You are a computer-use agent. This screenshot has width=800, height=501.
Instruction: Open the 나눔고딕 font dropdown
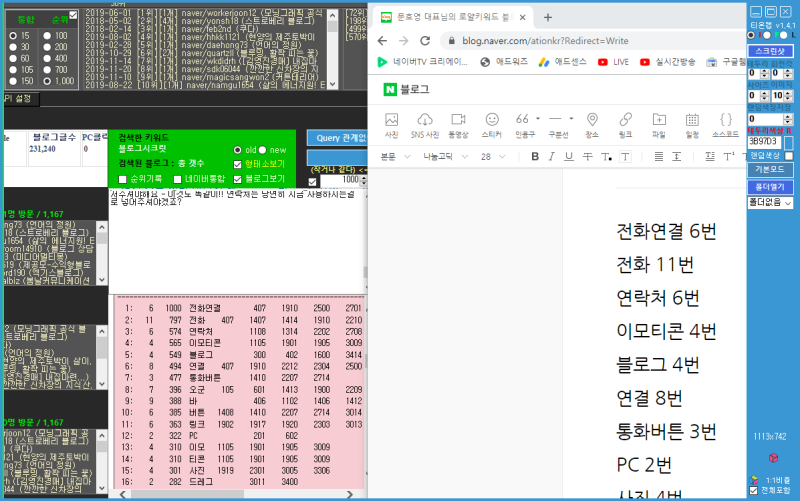445,157
